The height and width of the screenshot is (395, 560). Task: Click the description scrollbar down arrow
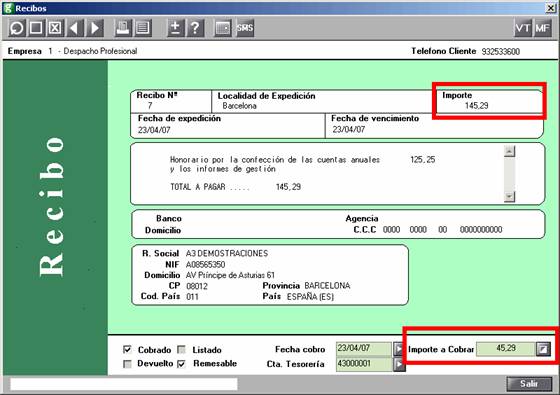510,196
